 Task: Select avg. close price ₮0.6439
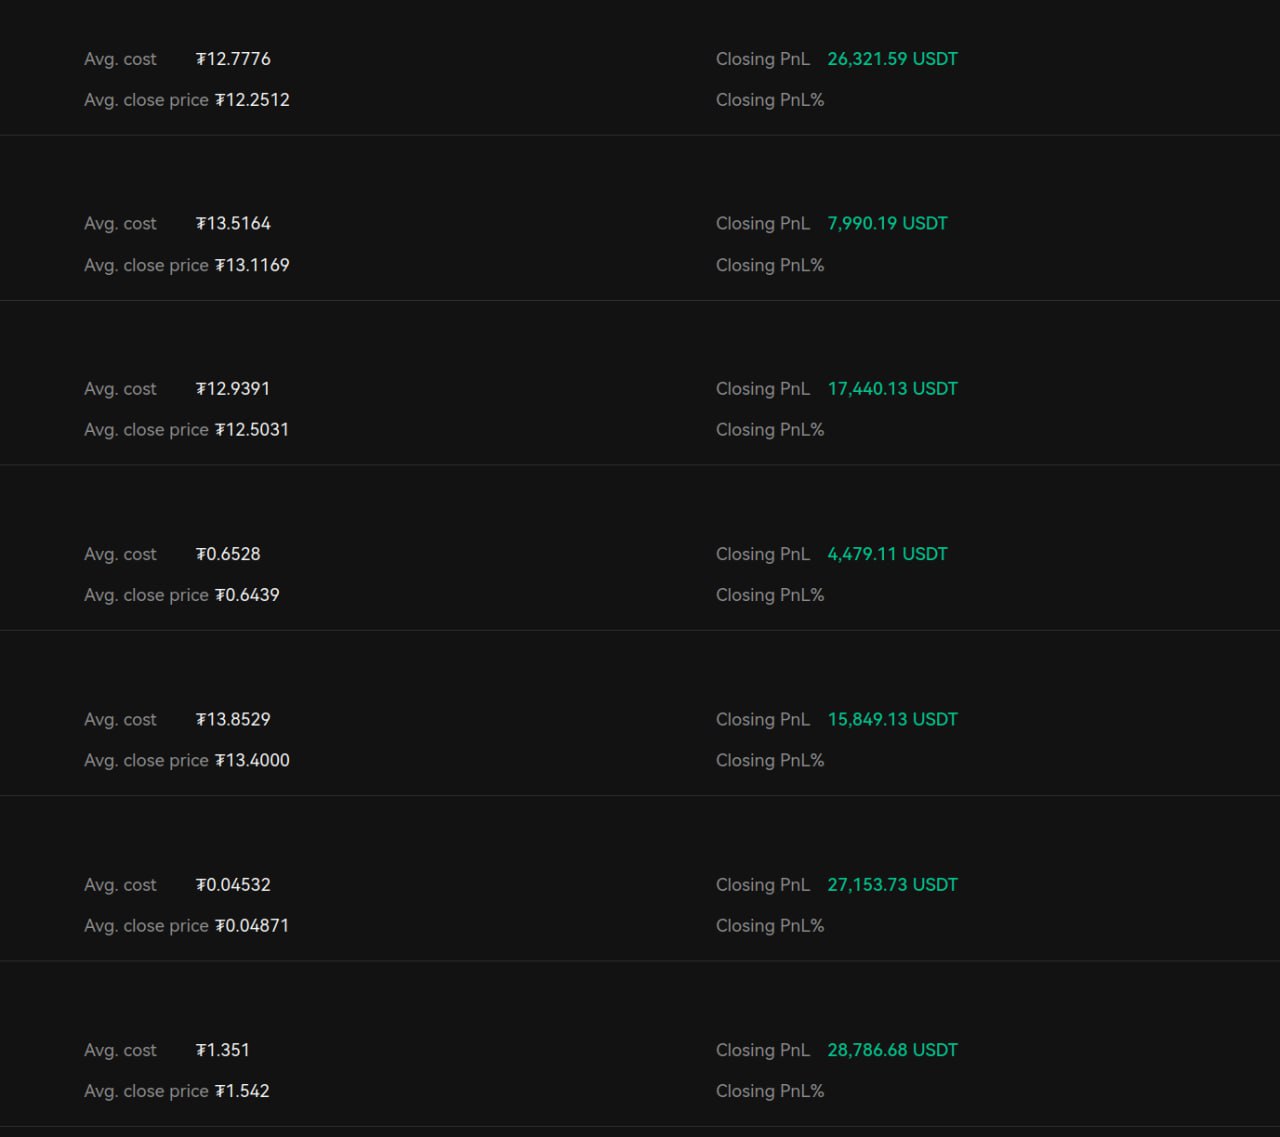point(247,595)
